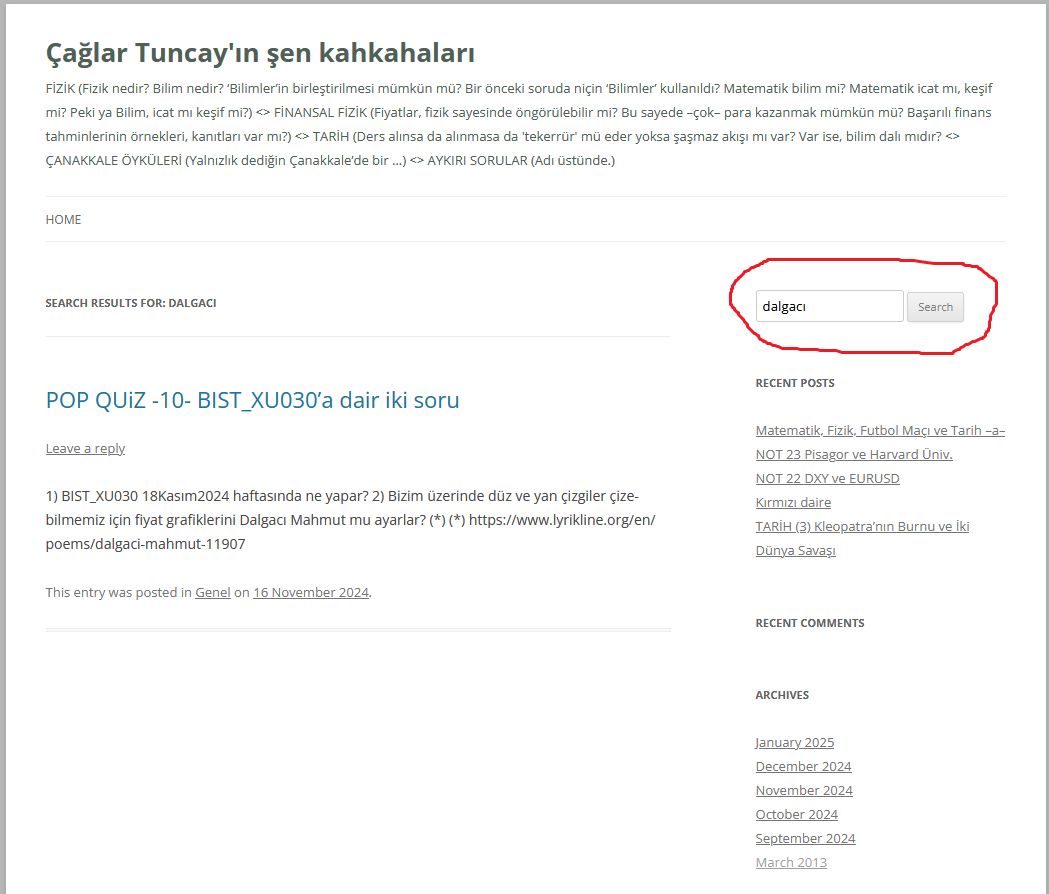View the September 2024 archive
This screenshot has height=894, width=1049.
point(805,838)
